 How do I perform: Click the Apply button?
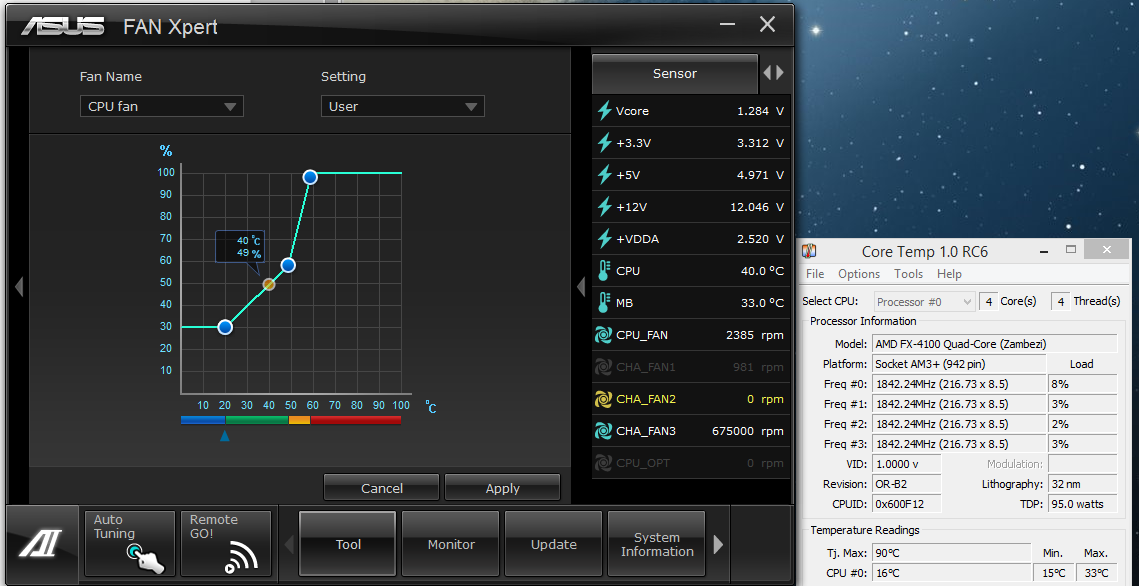click(503, 488)
